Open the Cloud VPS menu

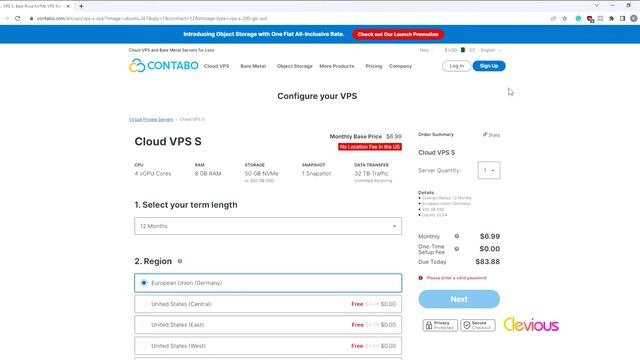(x=216, y=66)
